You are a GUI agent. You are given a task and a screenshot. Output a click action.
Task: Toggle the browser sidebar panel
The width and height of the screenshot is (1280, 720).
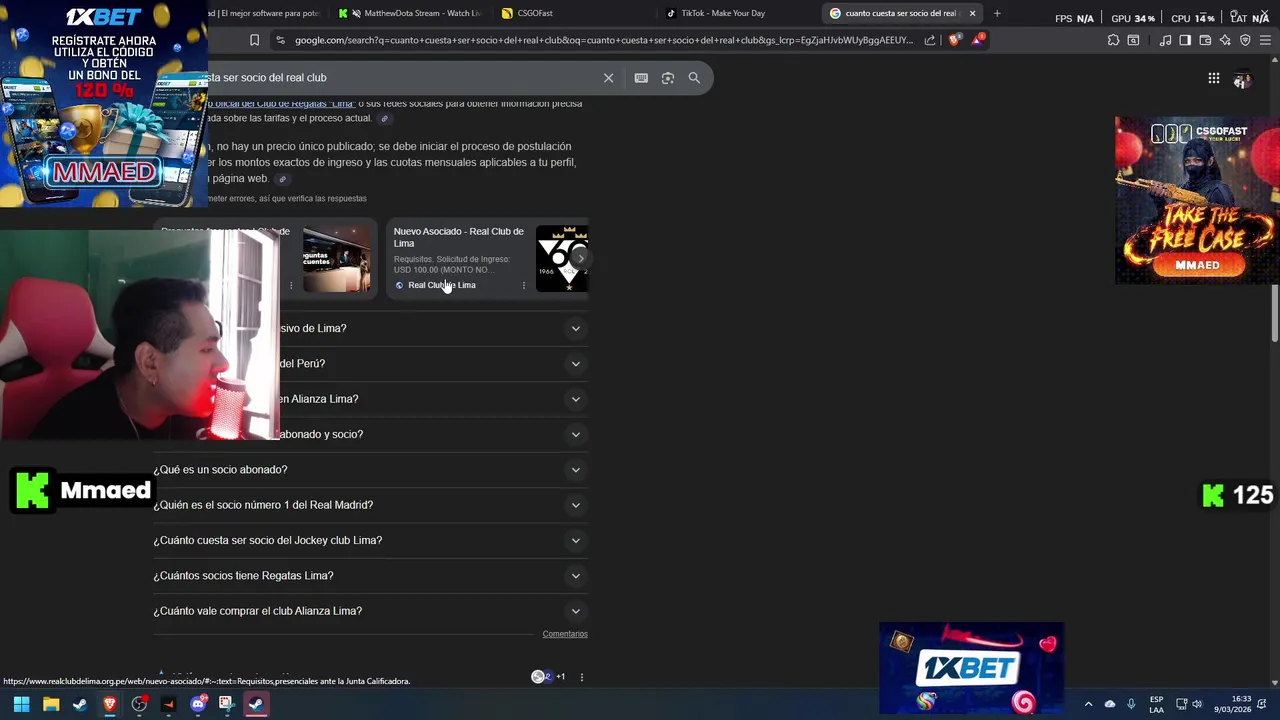pos(1185,40)
